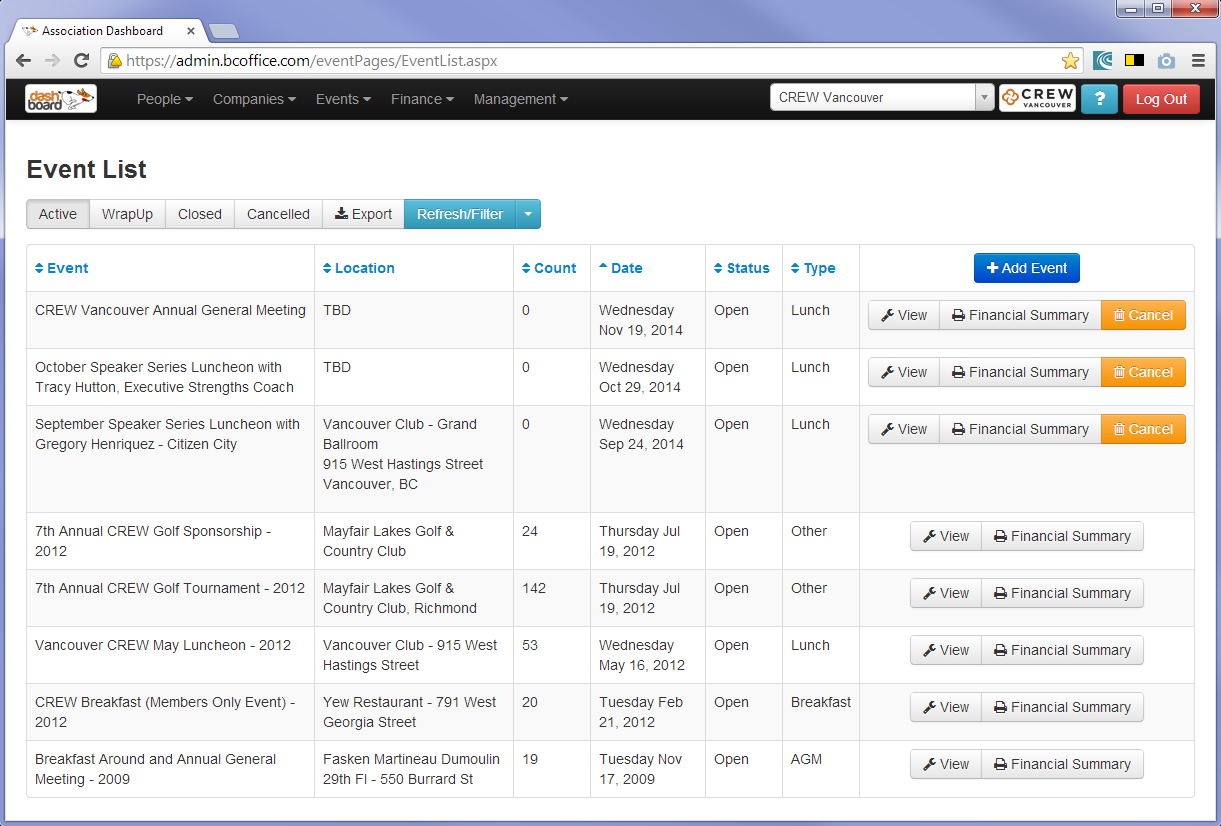The height and width of the screenshot is (826, 1221).
Task: Click the count value "142"
Action: click(534, 588)
